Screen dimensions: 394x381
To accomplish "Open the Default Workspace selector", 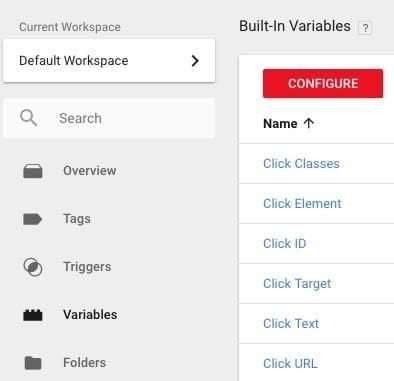I will pyautogui.click(x=109, y=61).
